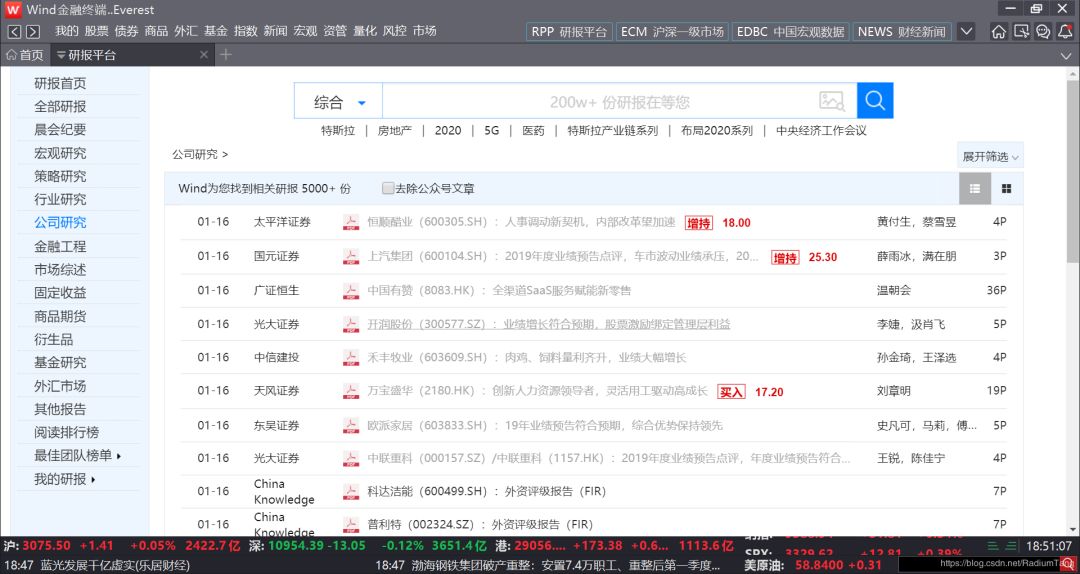Click the 5G hot keyword link

(491, 130)
